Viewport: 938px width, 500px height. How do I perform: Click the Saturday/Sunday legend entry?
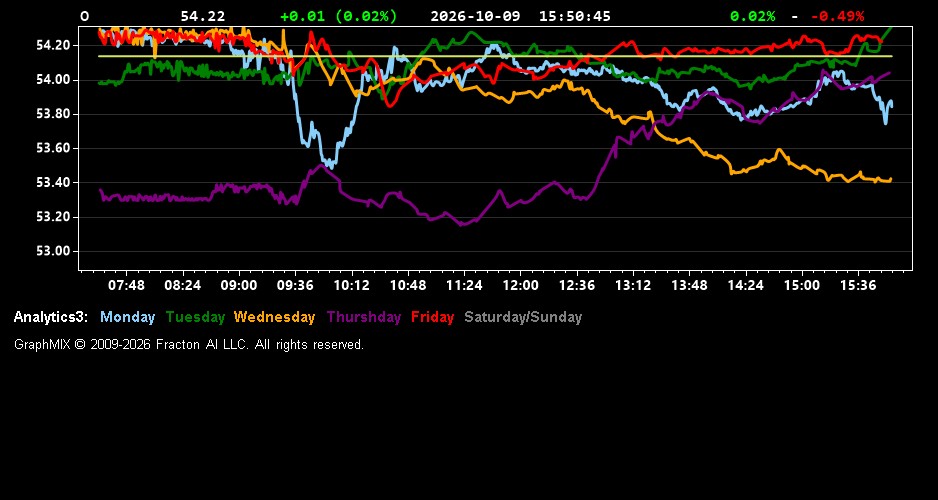point(523,317)
